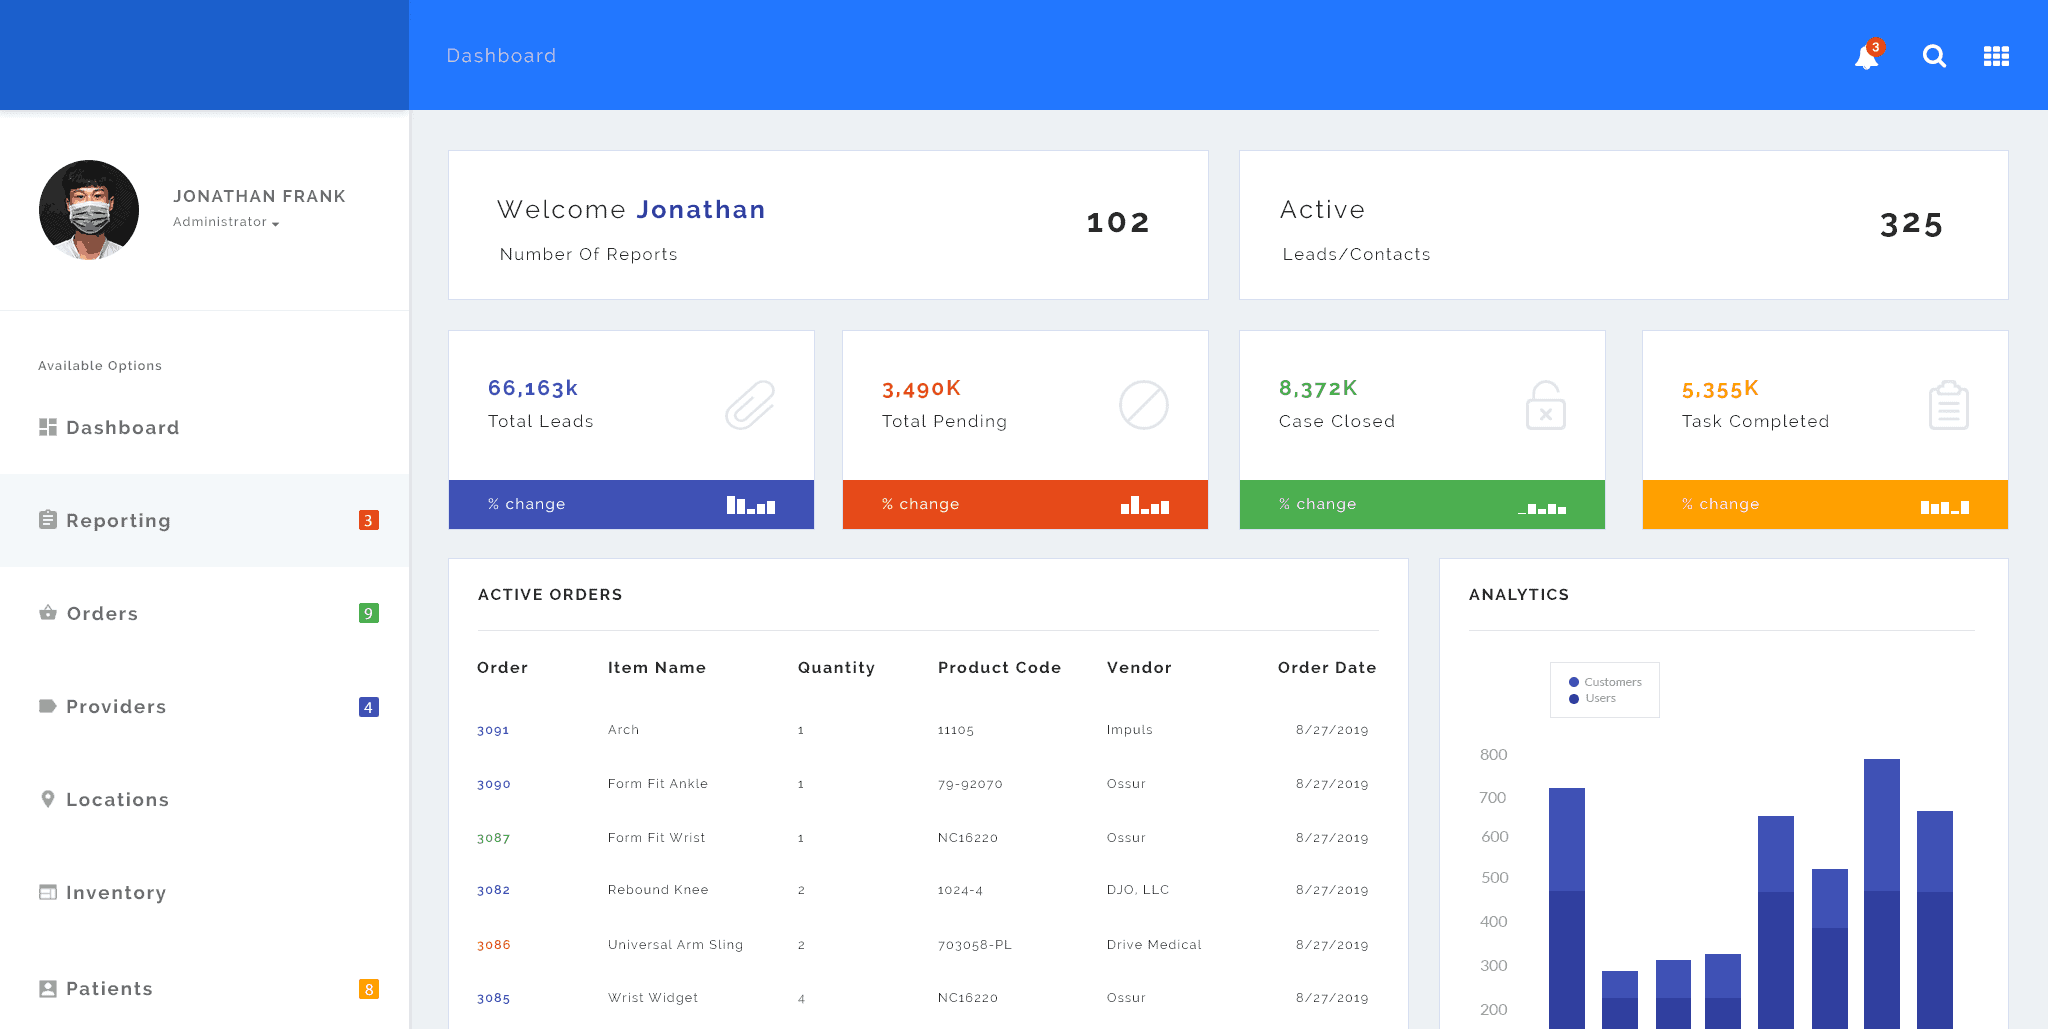The height and width of the screenshot is (1029, 2048).
Task: Click the blocked icon on Total Pending card
Action: tap(1145, 405)
